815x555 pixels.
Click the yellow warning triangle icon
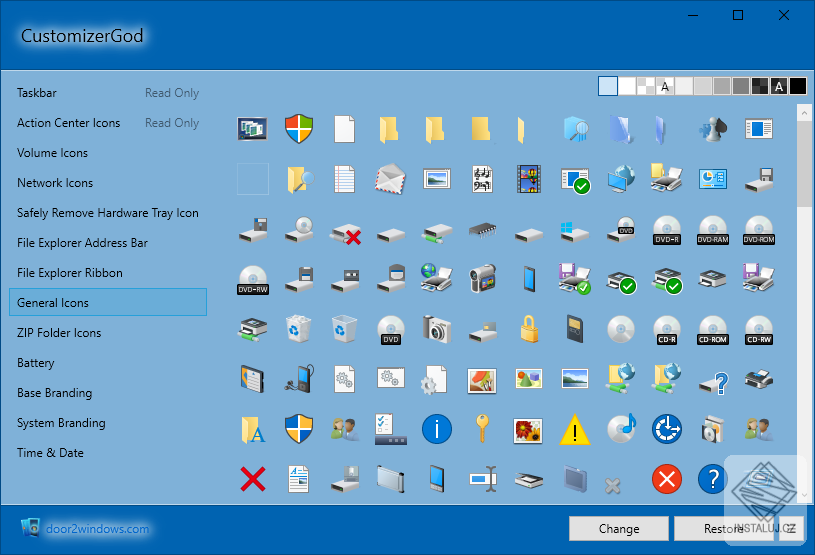[575, 429]
